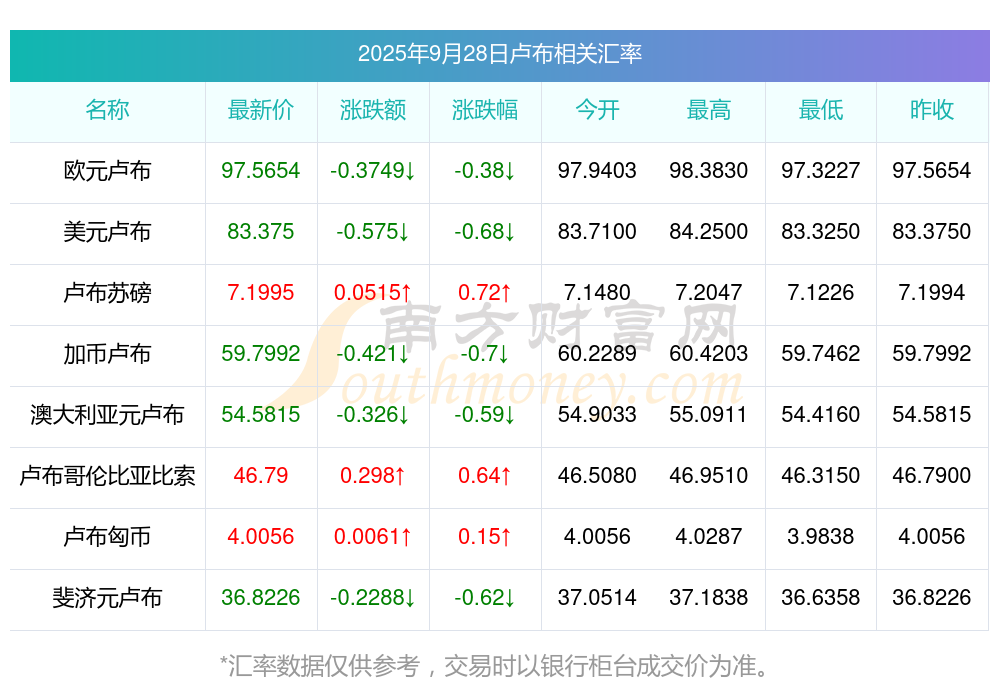Click the 澳大利亚元卢布 row name
Image resolution: width=1000 pixels, height=697 pixels.
tap(107, 415)
